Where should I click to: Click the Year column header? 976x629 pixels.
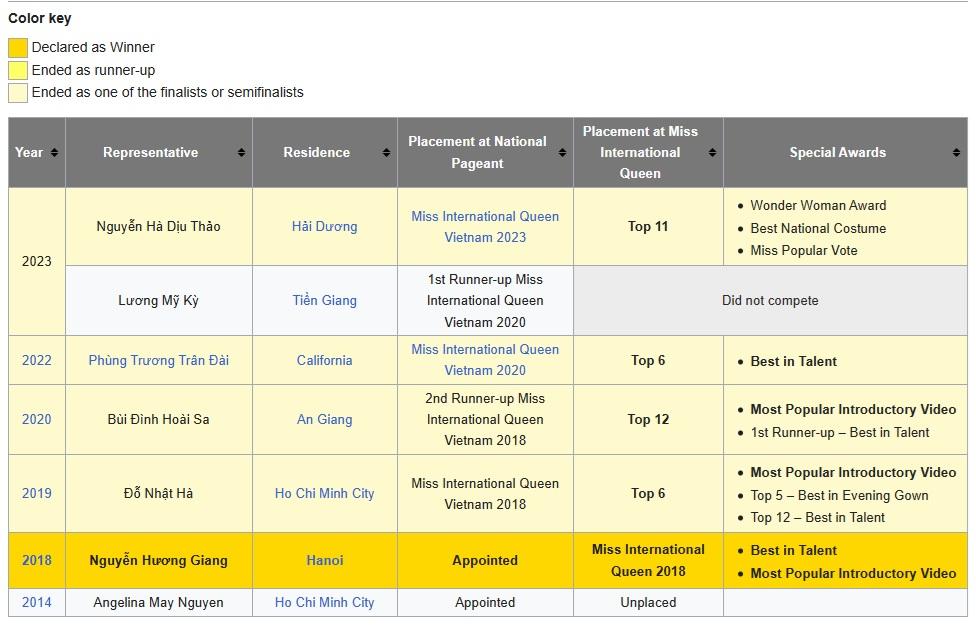coord(37,152)
